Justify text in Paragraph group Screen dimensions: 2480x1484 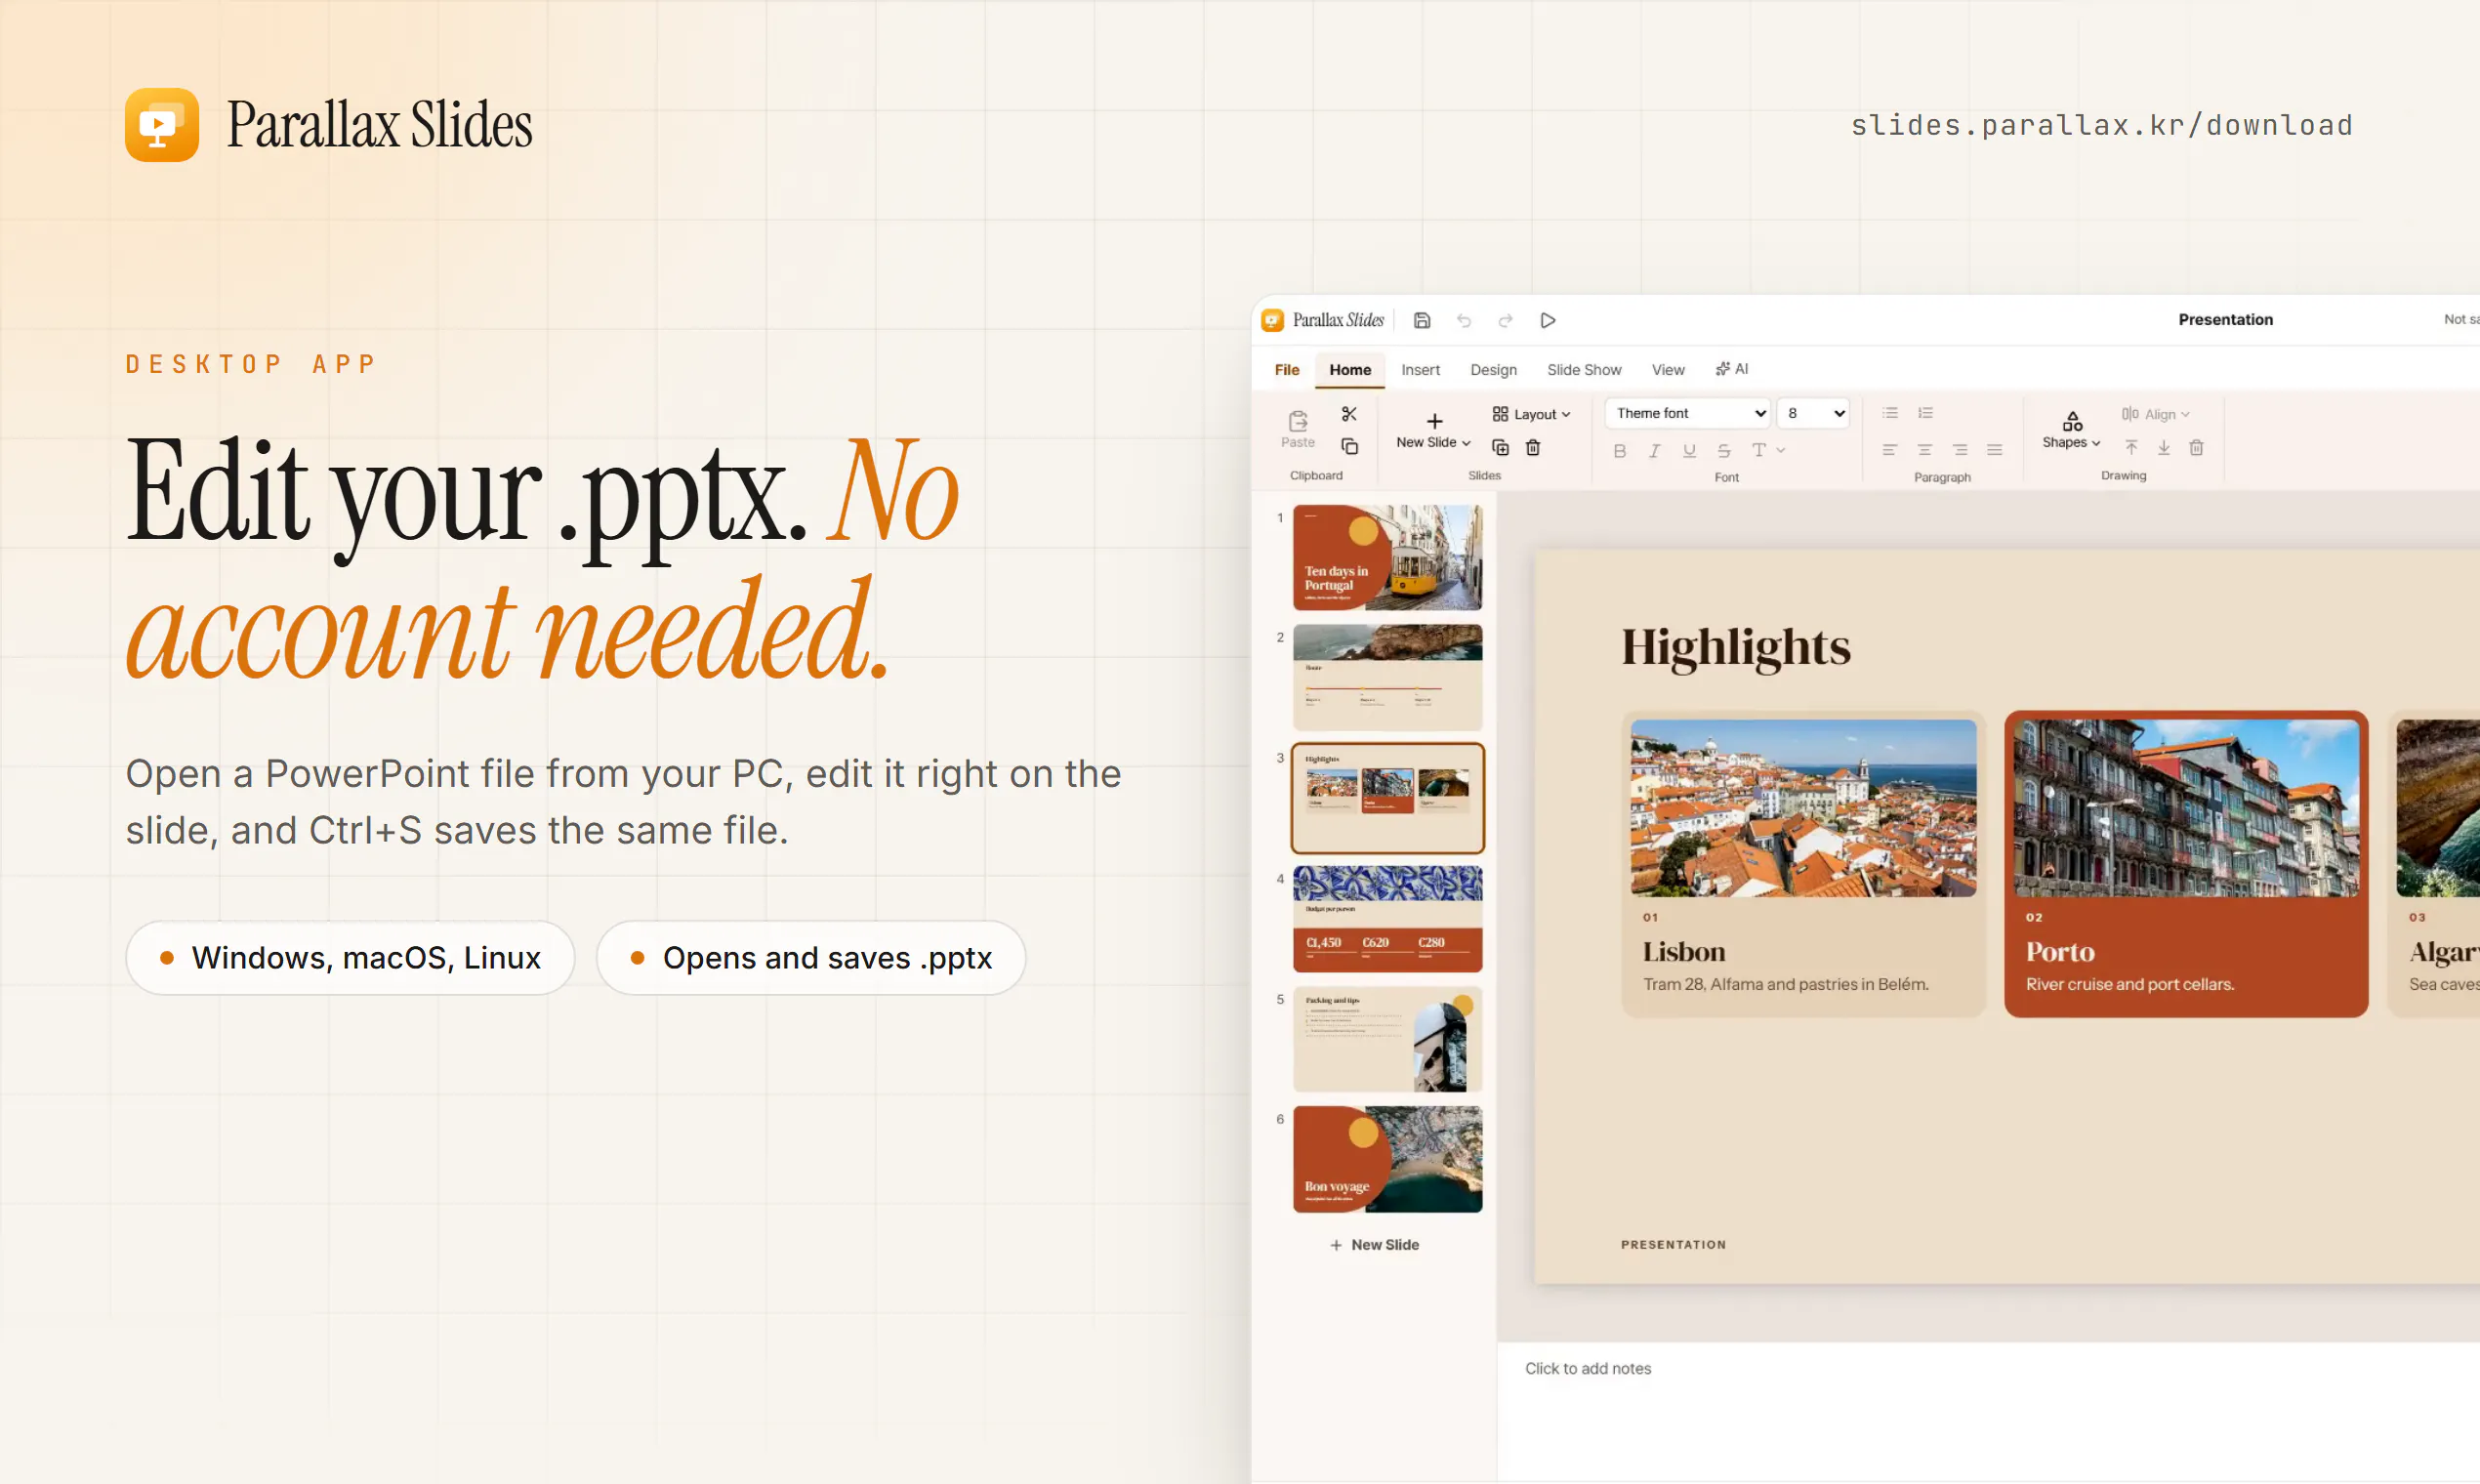[x=1994, y=450]
